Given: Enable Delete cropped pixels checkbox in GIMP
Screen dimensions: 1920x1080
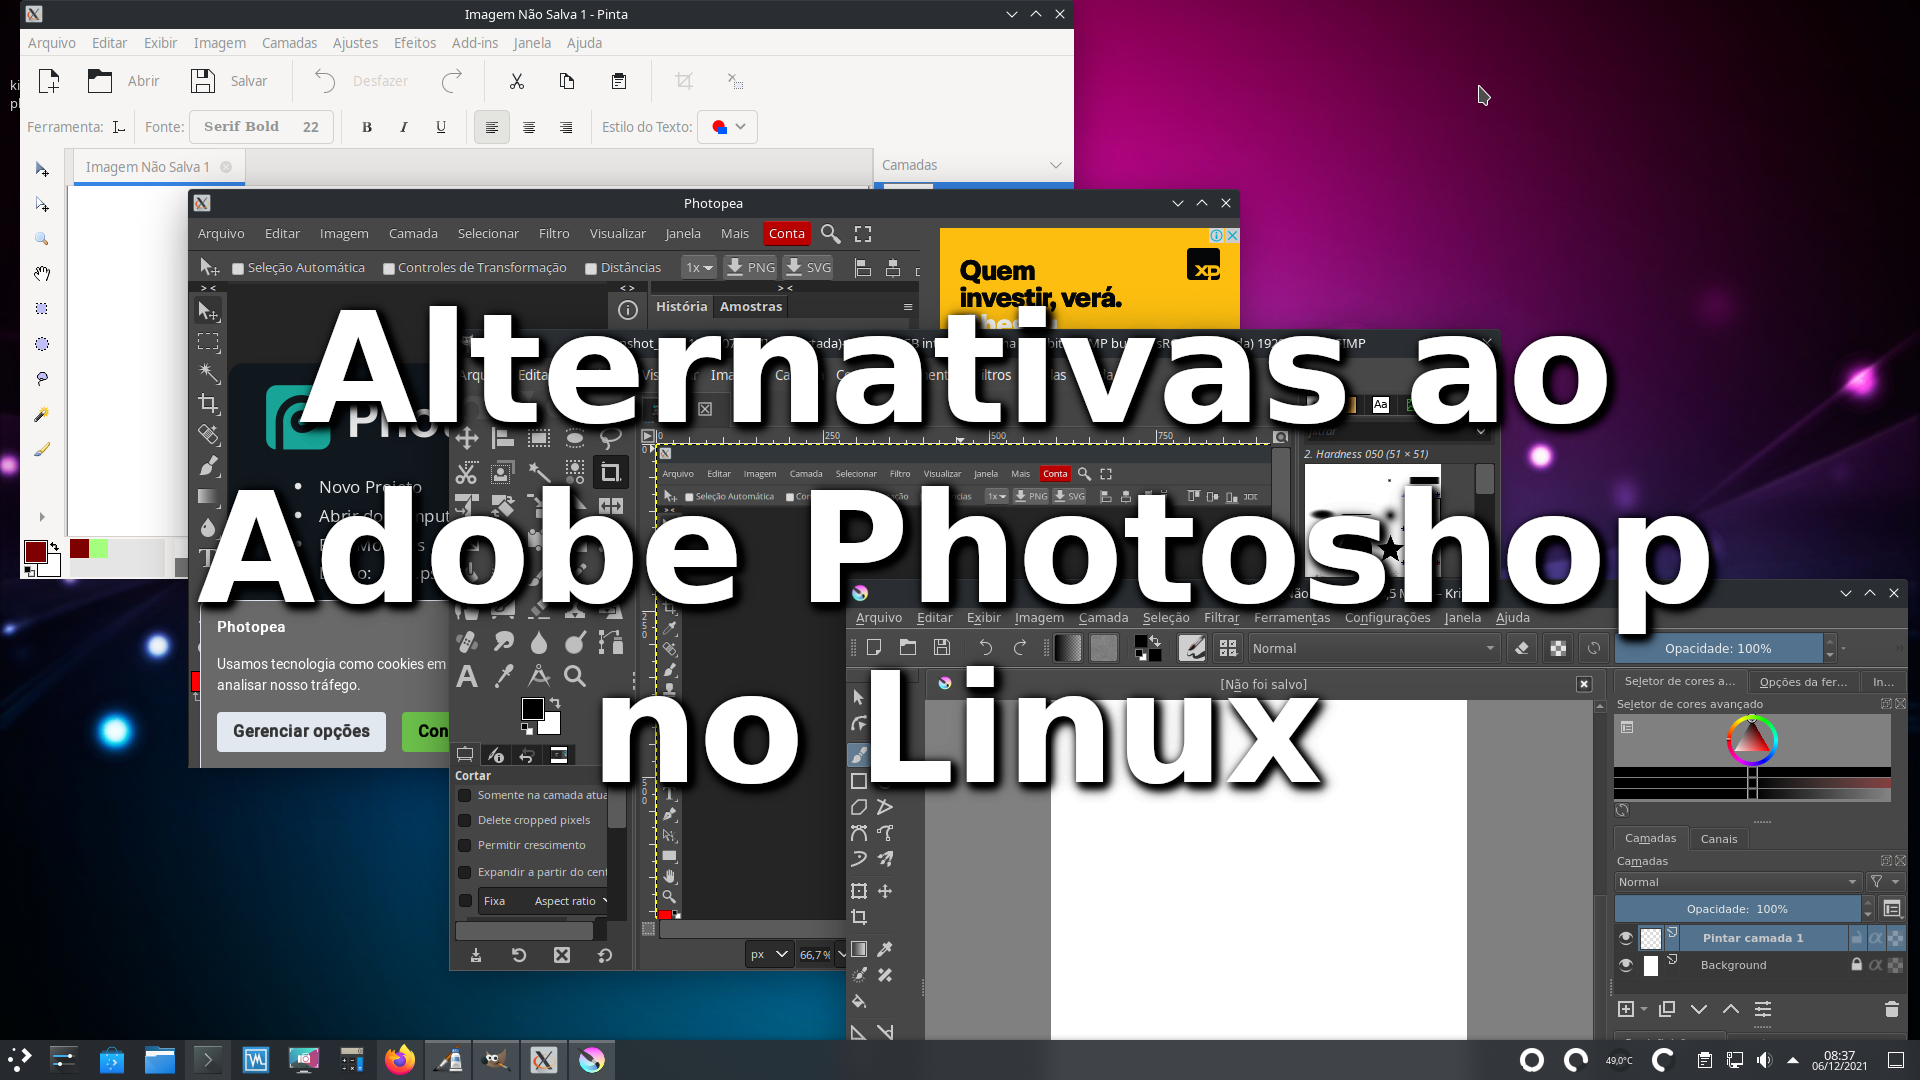Looking at the screenshot, I should tap(465, 821).
